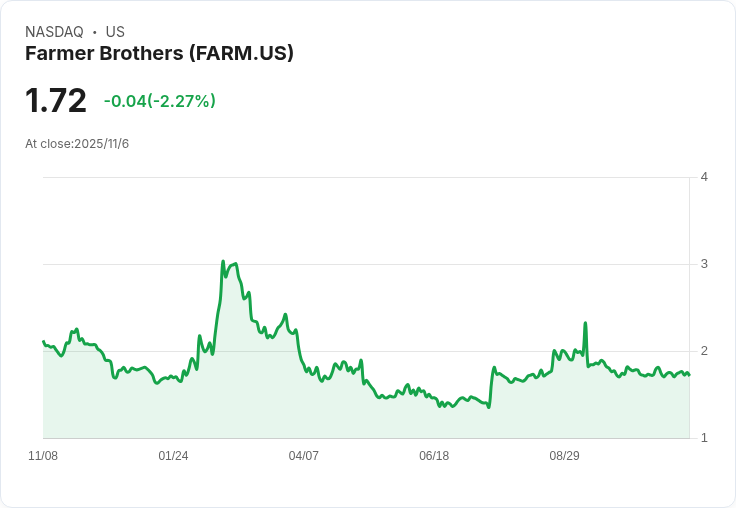Click the 1 price axis label
Image resolution: width=736 pixels, height=508 pixels.
(x=704, y=438)
